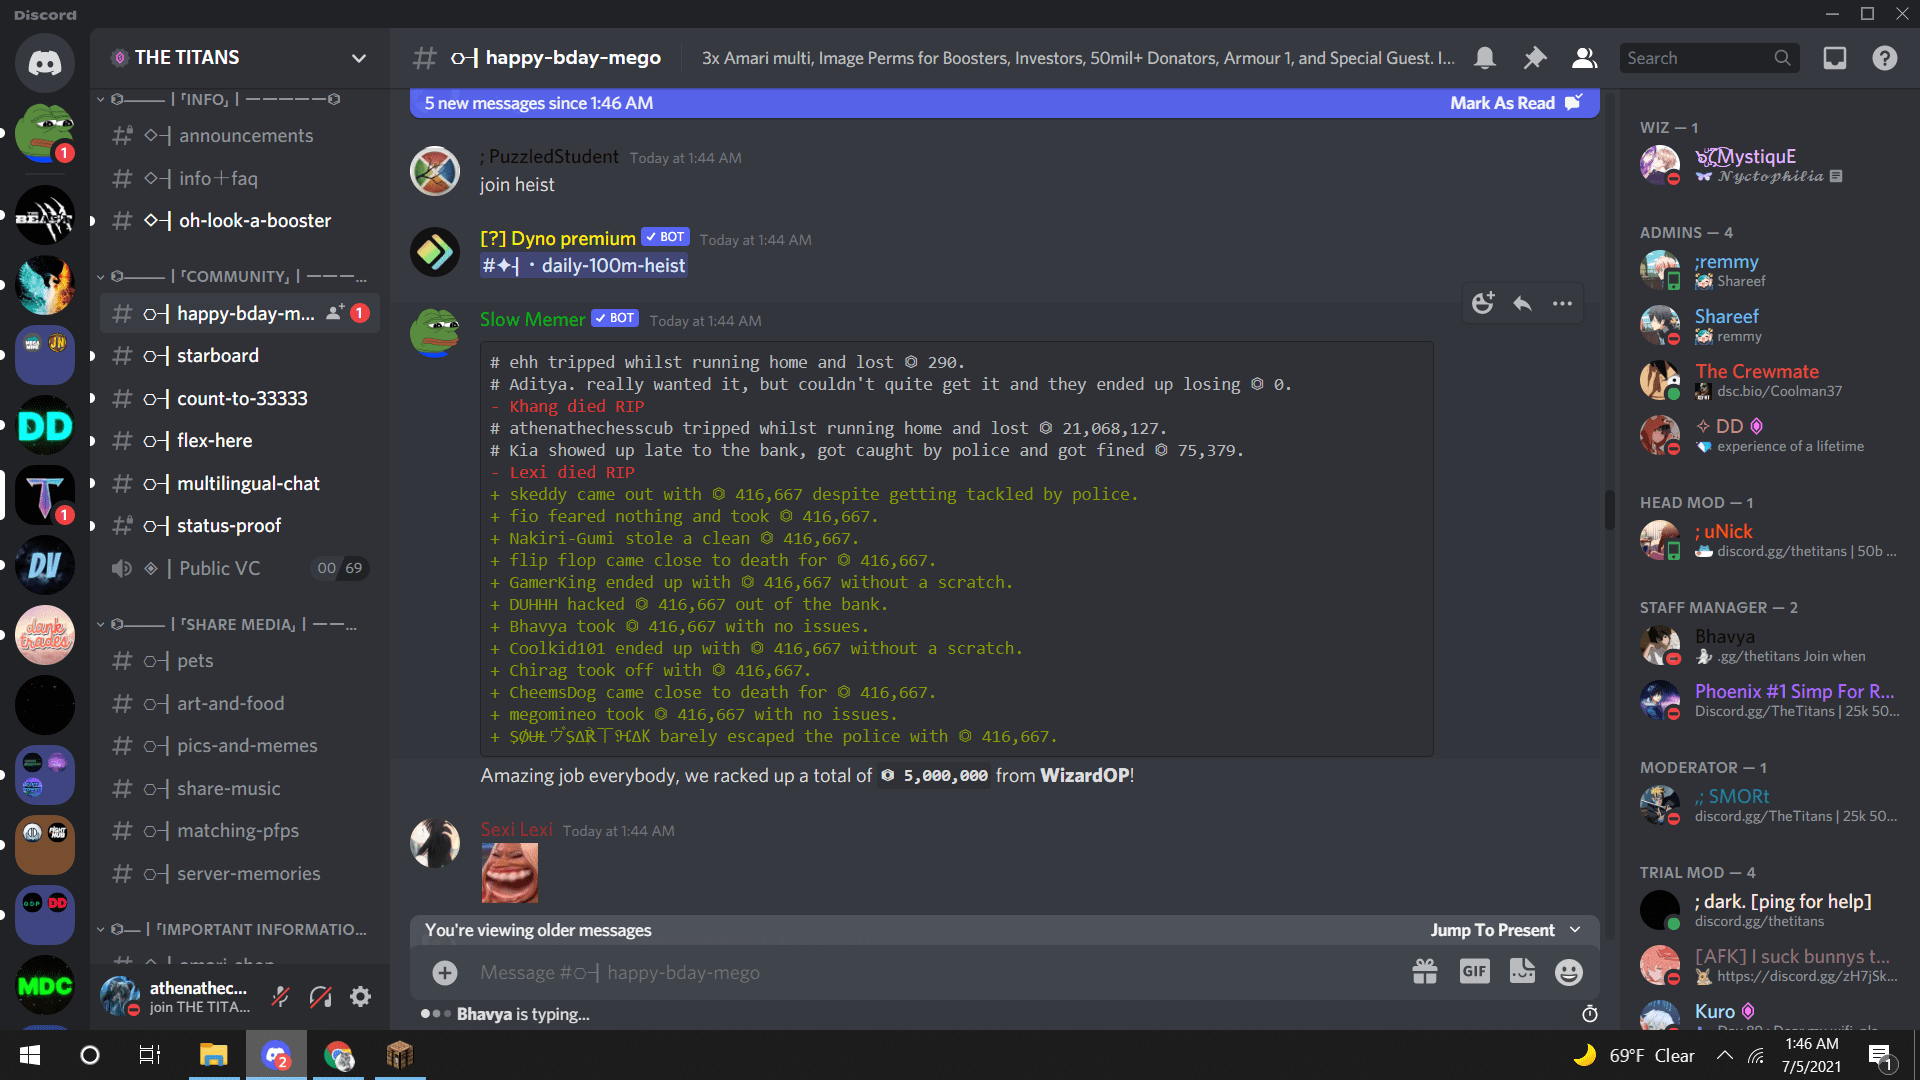Open pinned messages via pin icon

point(1534,58)
